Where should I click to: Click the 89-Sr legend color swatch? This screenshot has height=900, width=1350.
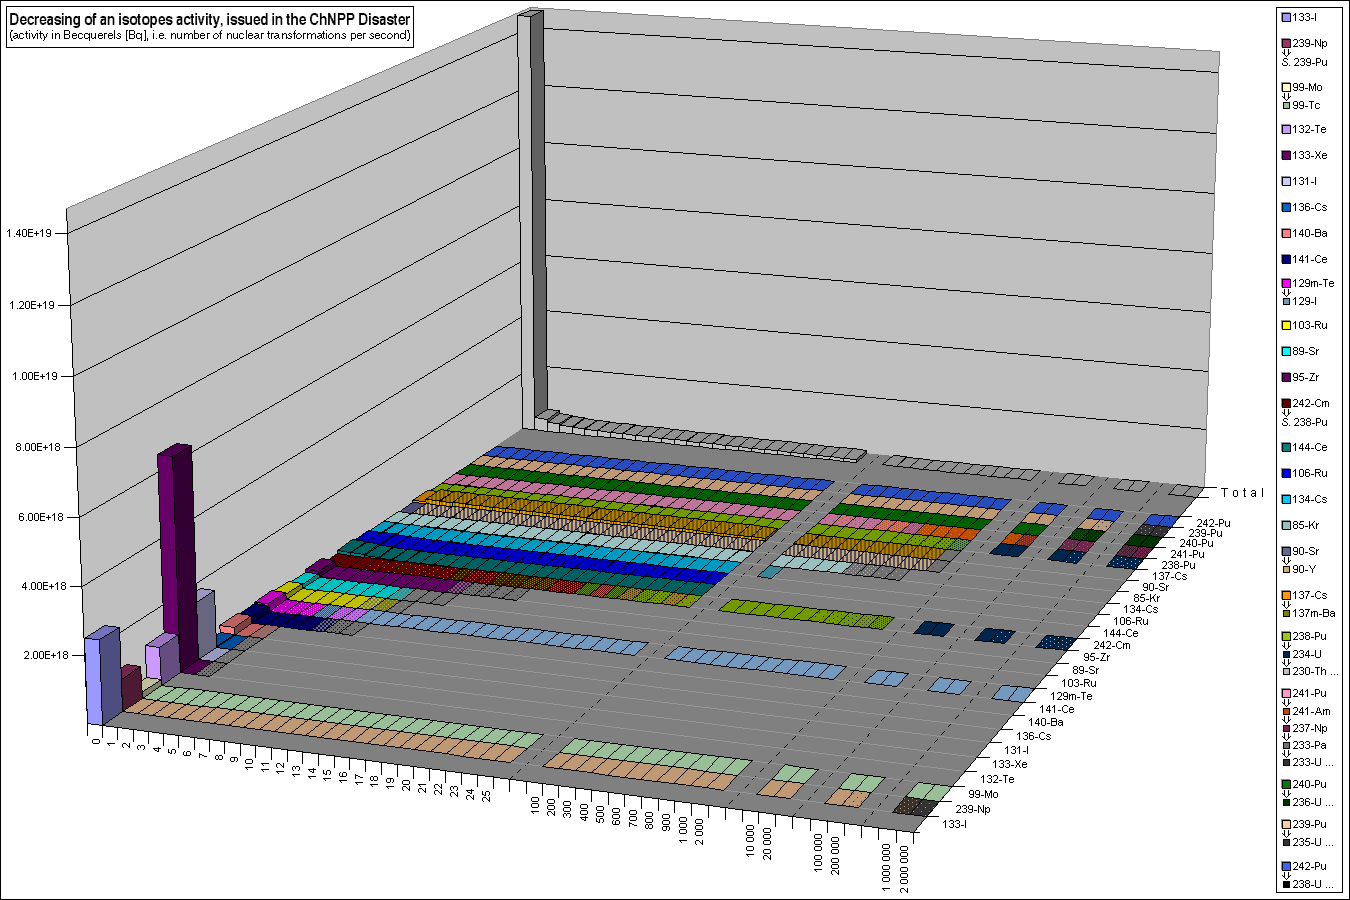tap(1286, 352)
